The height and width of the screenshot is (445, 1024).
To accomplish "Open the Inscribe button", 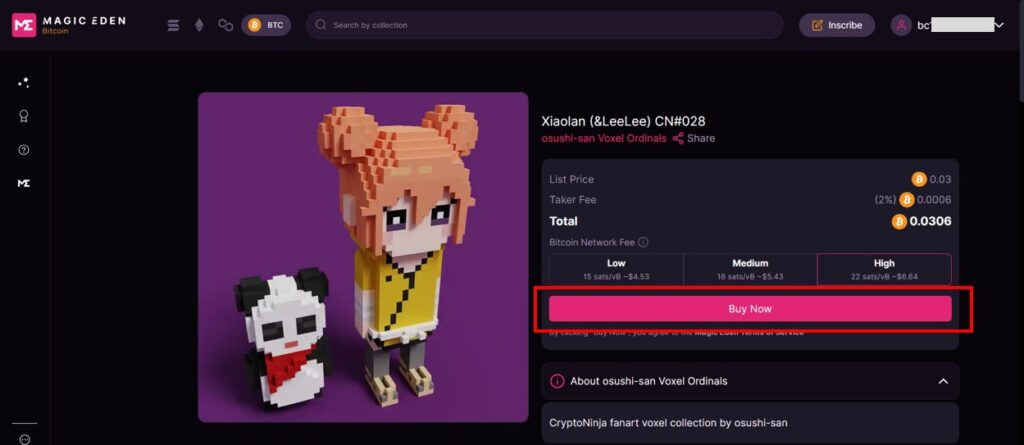I will coord(837,25).
